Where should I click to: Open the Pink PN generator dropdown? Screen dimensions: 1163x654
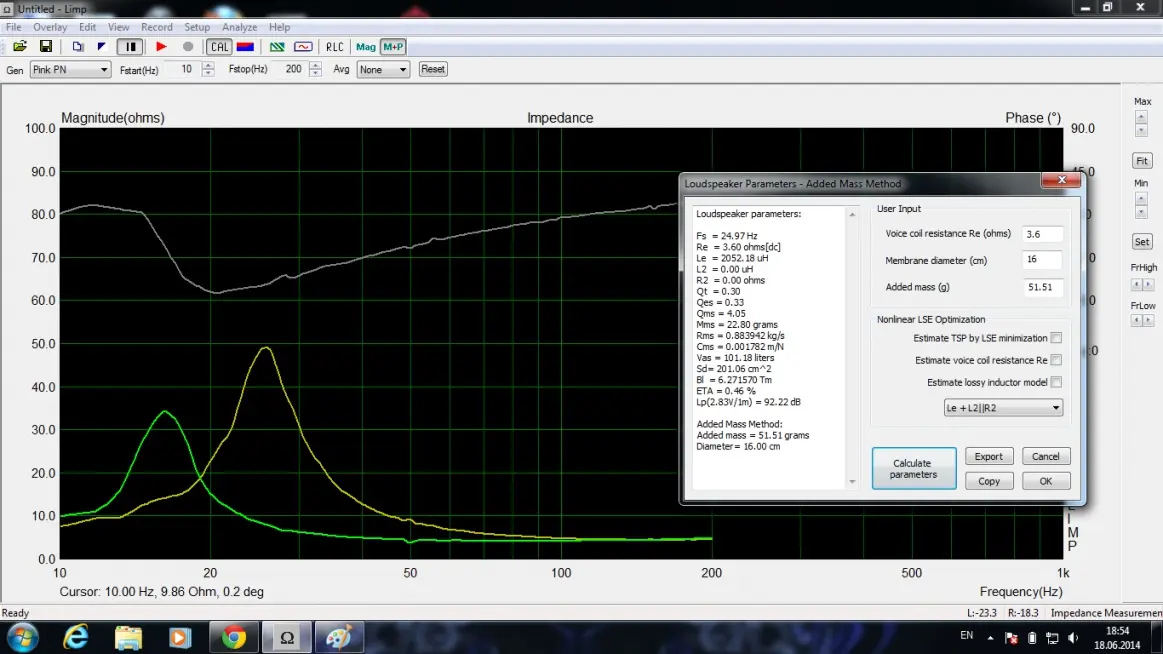tap(70, 70)
